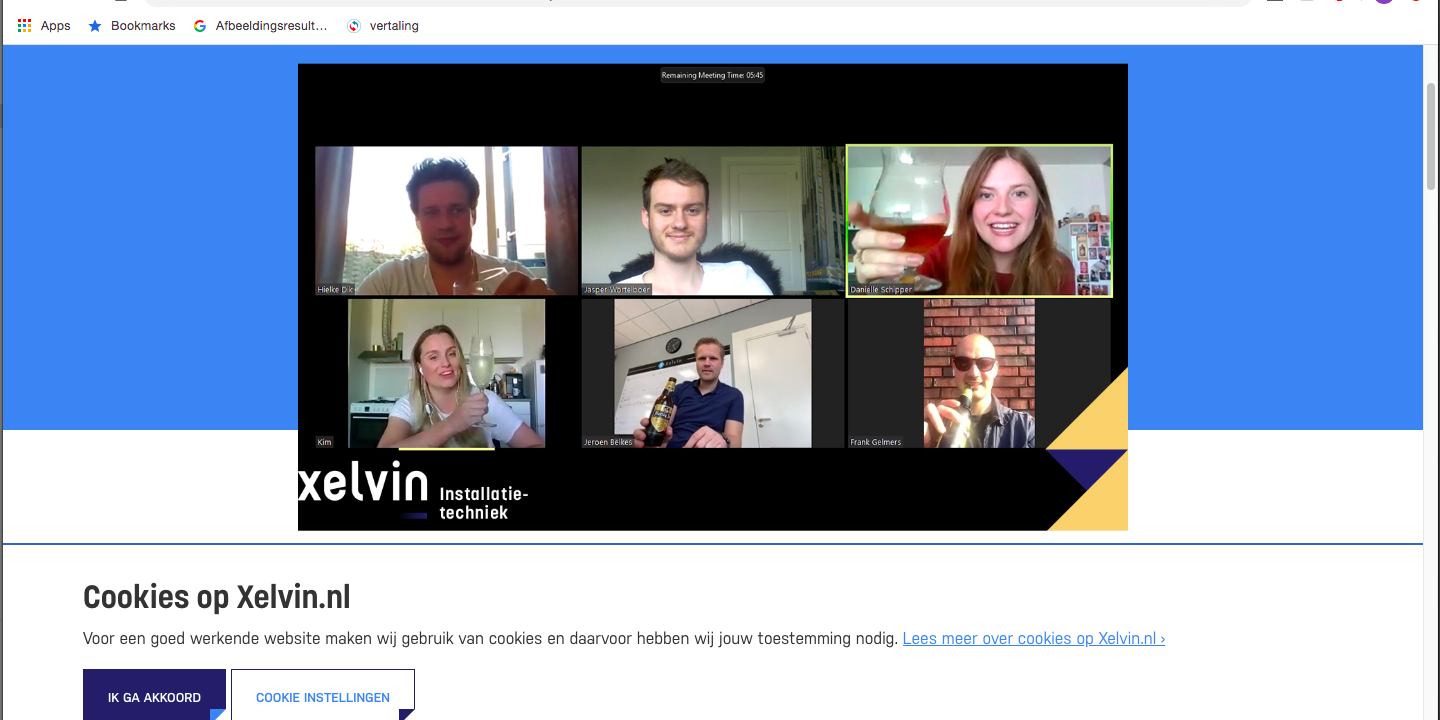
Task: Select the Jasper Wortelboer video tile
Action: click(713, 221)
